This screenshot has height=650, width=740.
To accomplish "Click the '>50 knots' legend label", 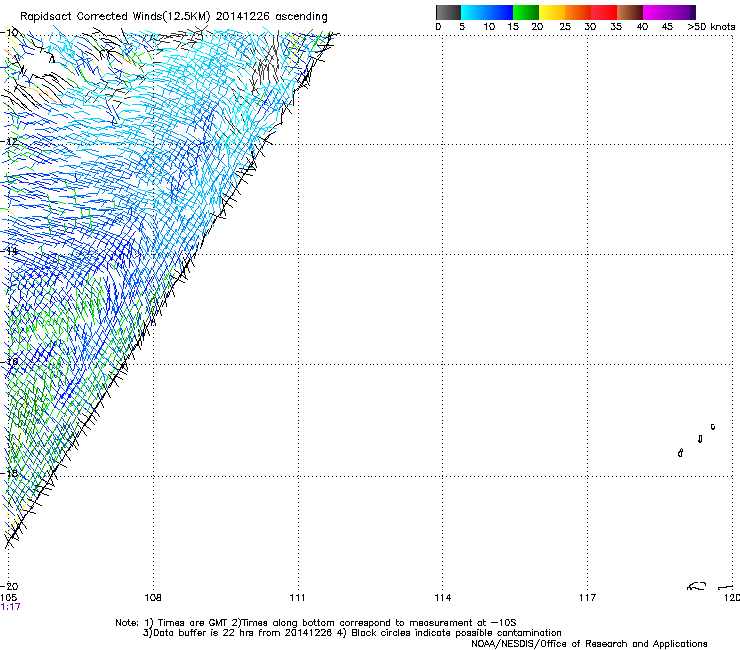I will [711, 27].
